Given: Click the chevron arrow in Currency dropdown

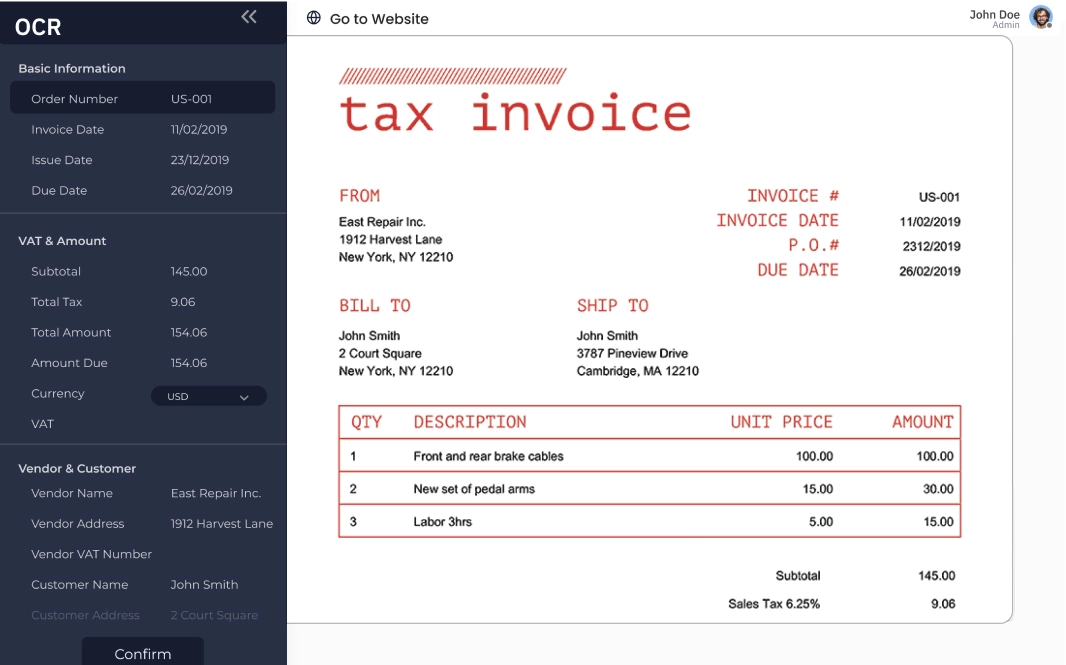Looking at the screenshot, I should pyautogui.click(x=244, y=398).
